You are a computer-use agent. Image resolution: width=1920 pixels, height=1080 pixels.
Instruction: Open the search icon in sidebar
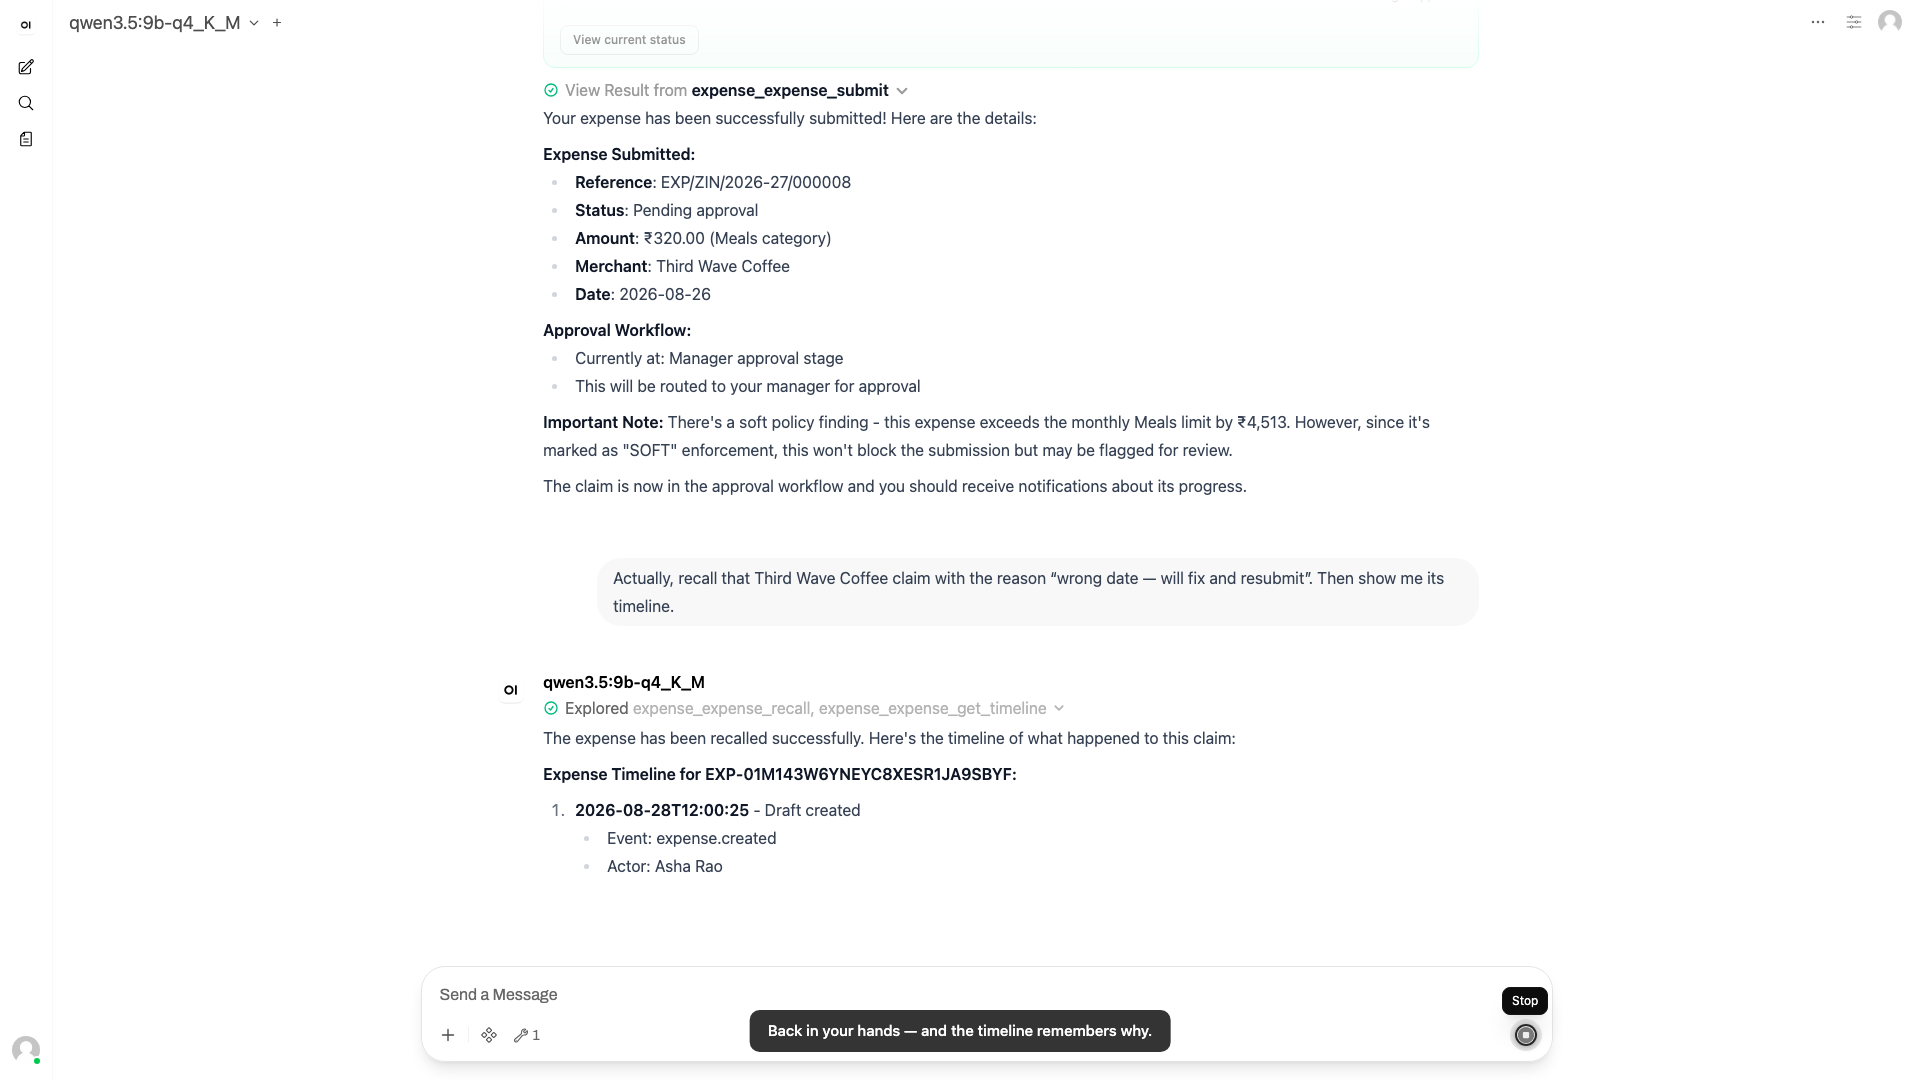26,103
